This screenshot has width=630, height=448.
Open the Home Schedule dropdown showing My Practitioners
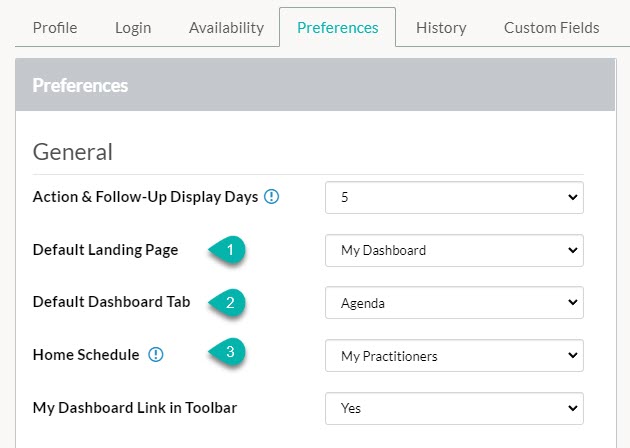click(454, 356)
